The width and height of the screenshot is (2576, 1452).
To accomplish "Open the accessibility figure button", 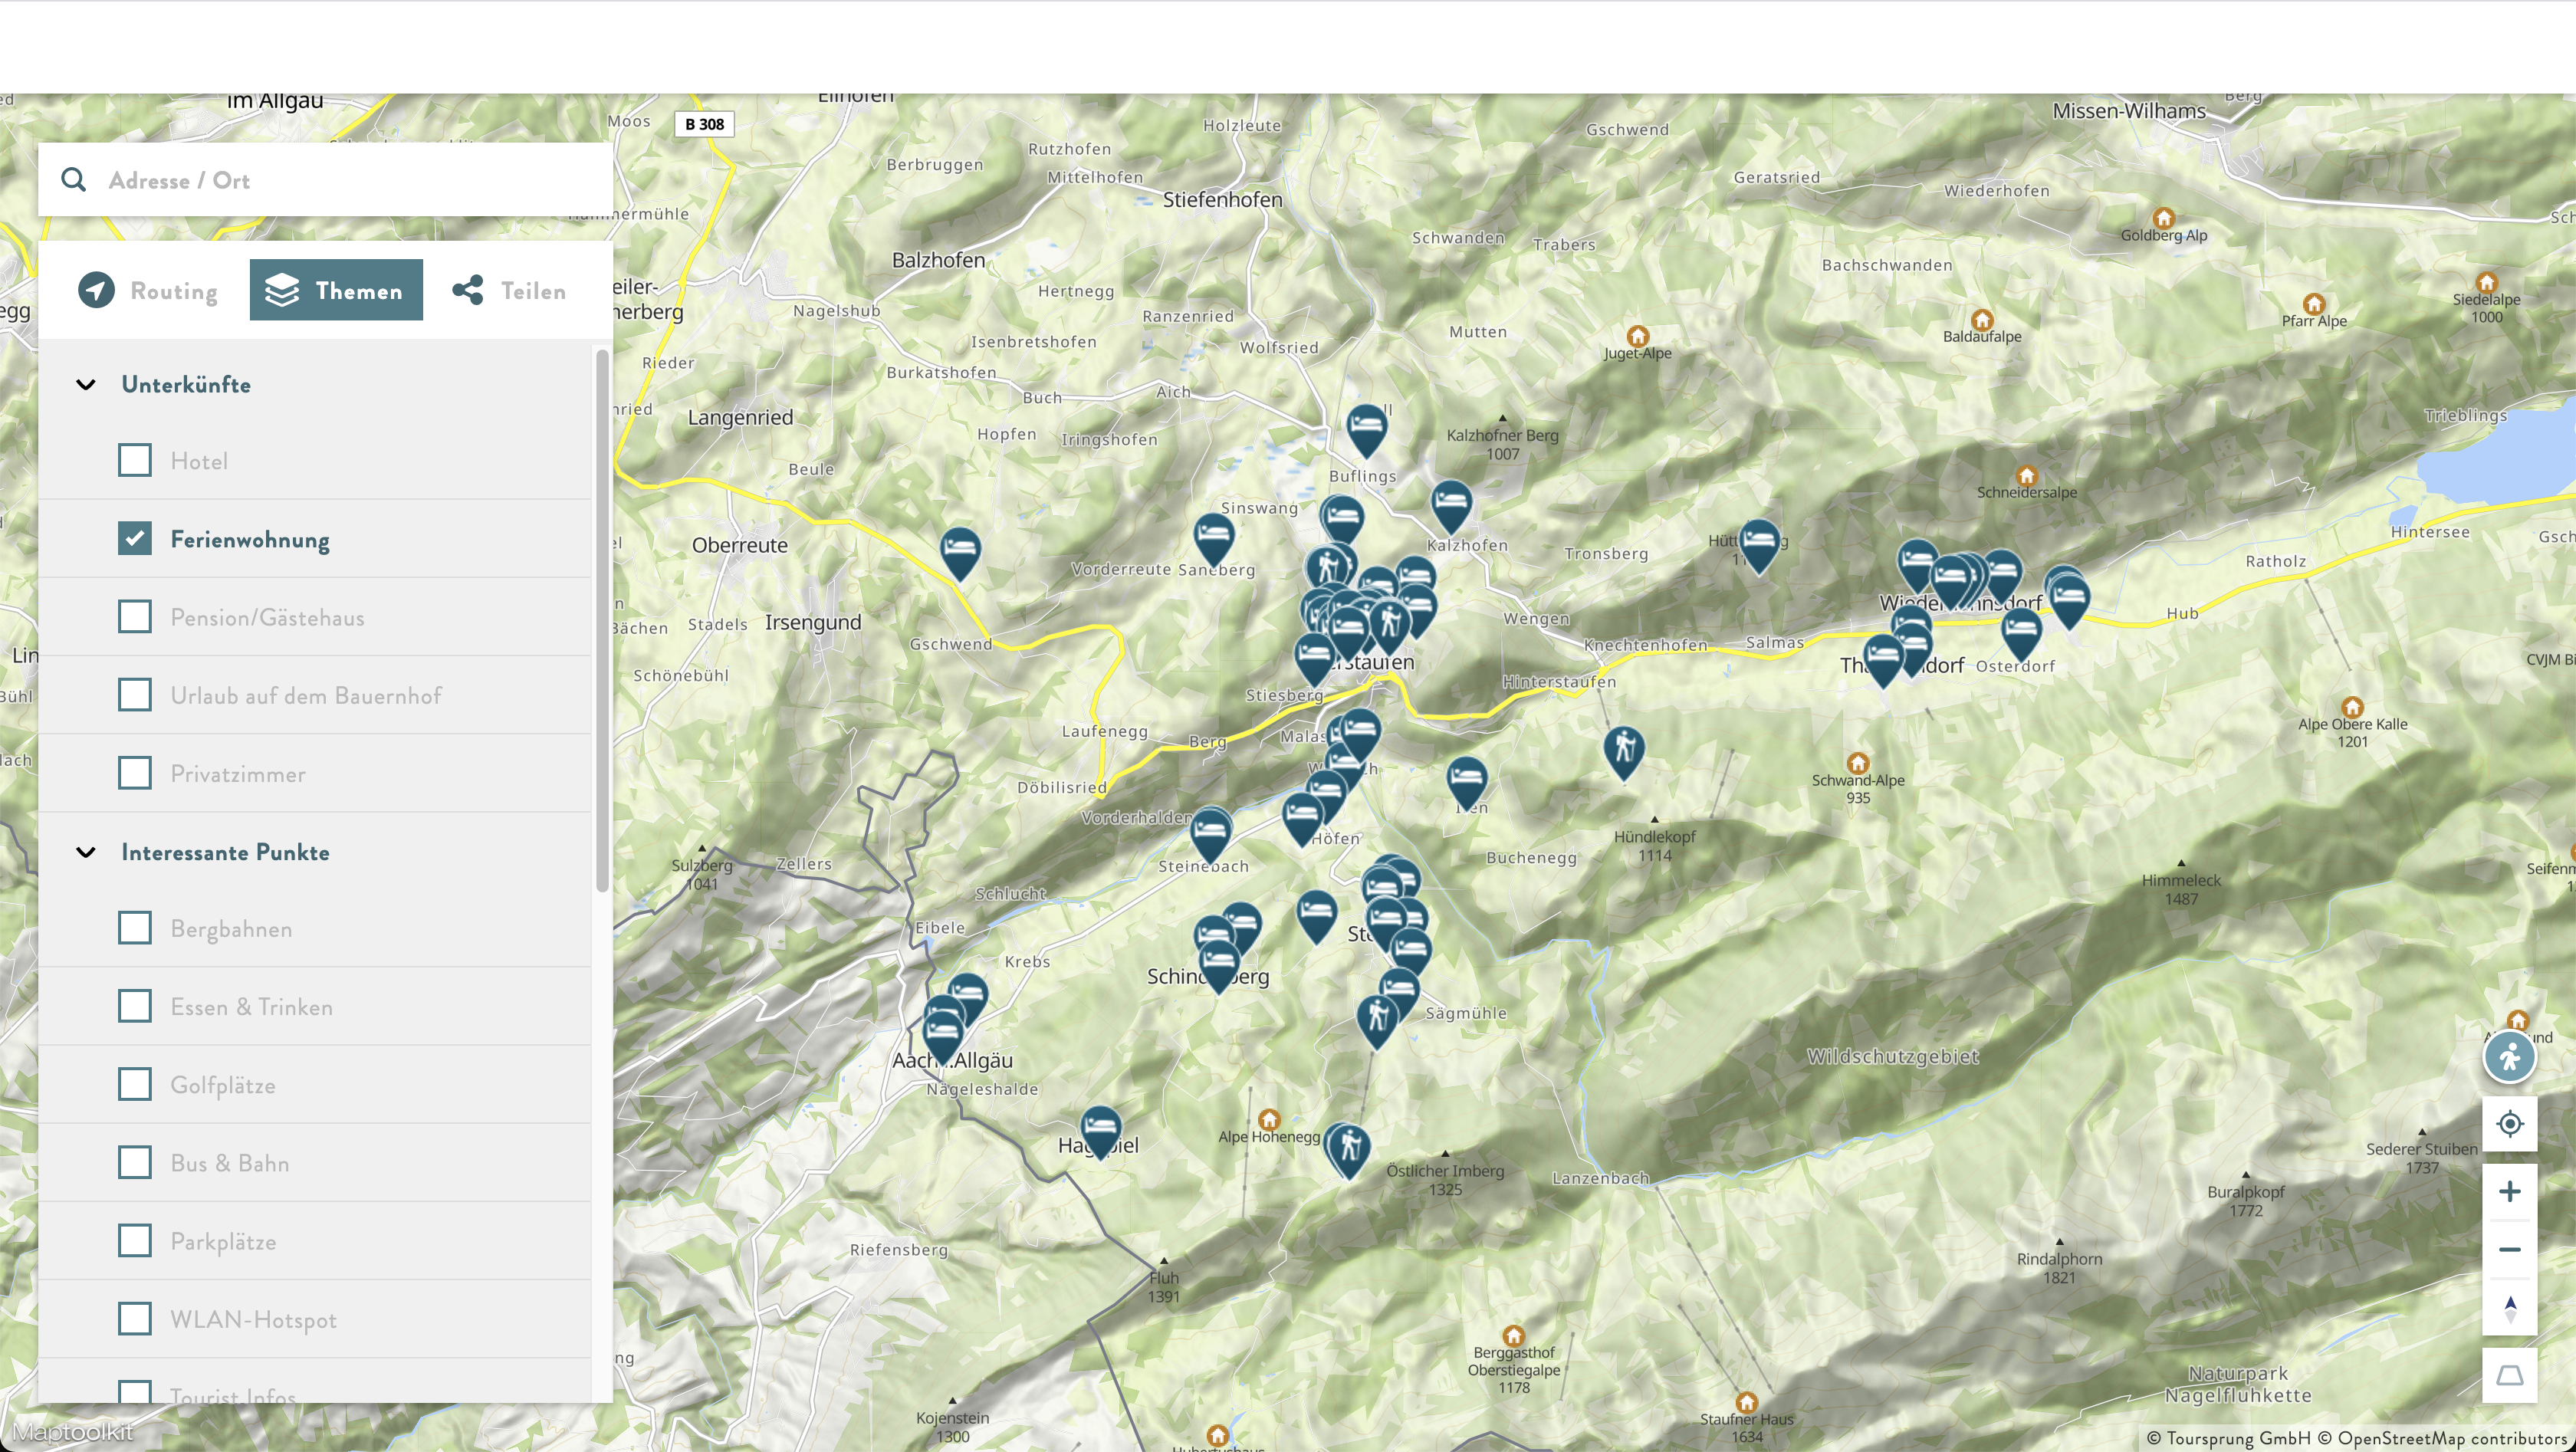I will (x=2509, y=1058).
